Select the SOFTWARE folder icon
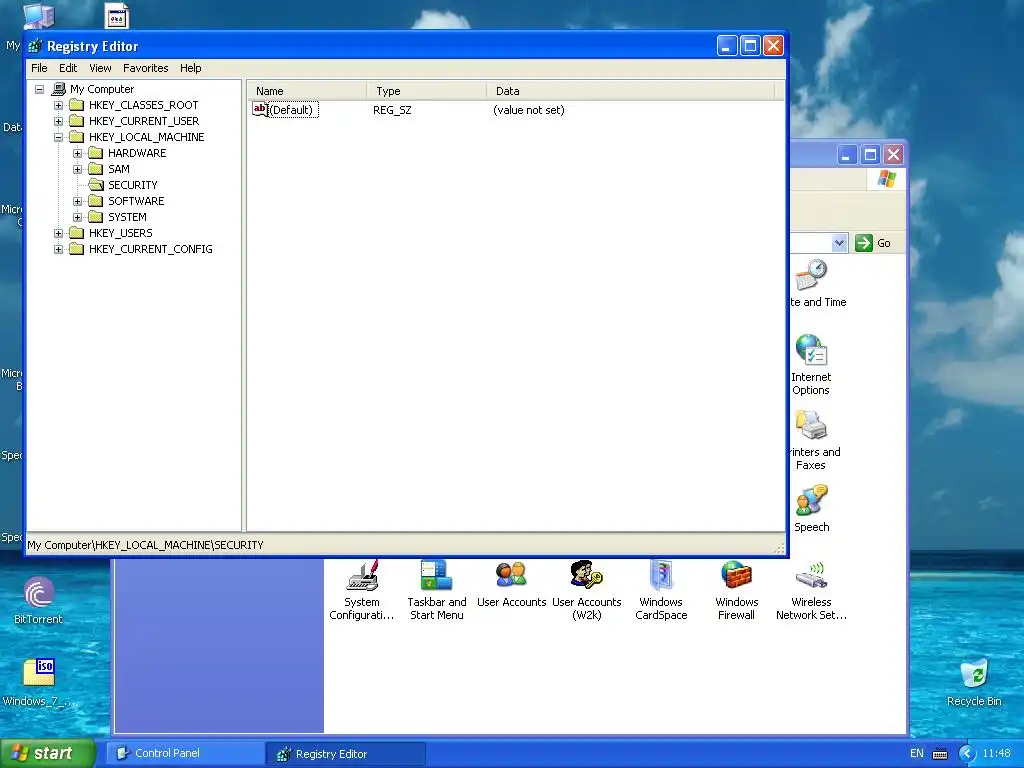The height and width of the screenshot is (768, 1024). point(96,200)
